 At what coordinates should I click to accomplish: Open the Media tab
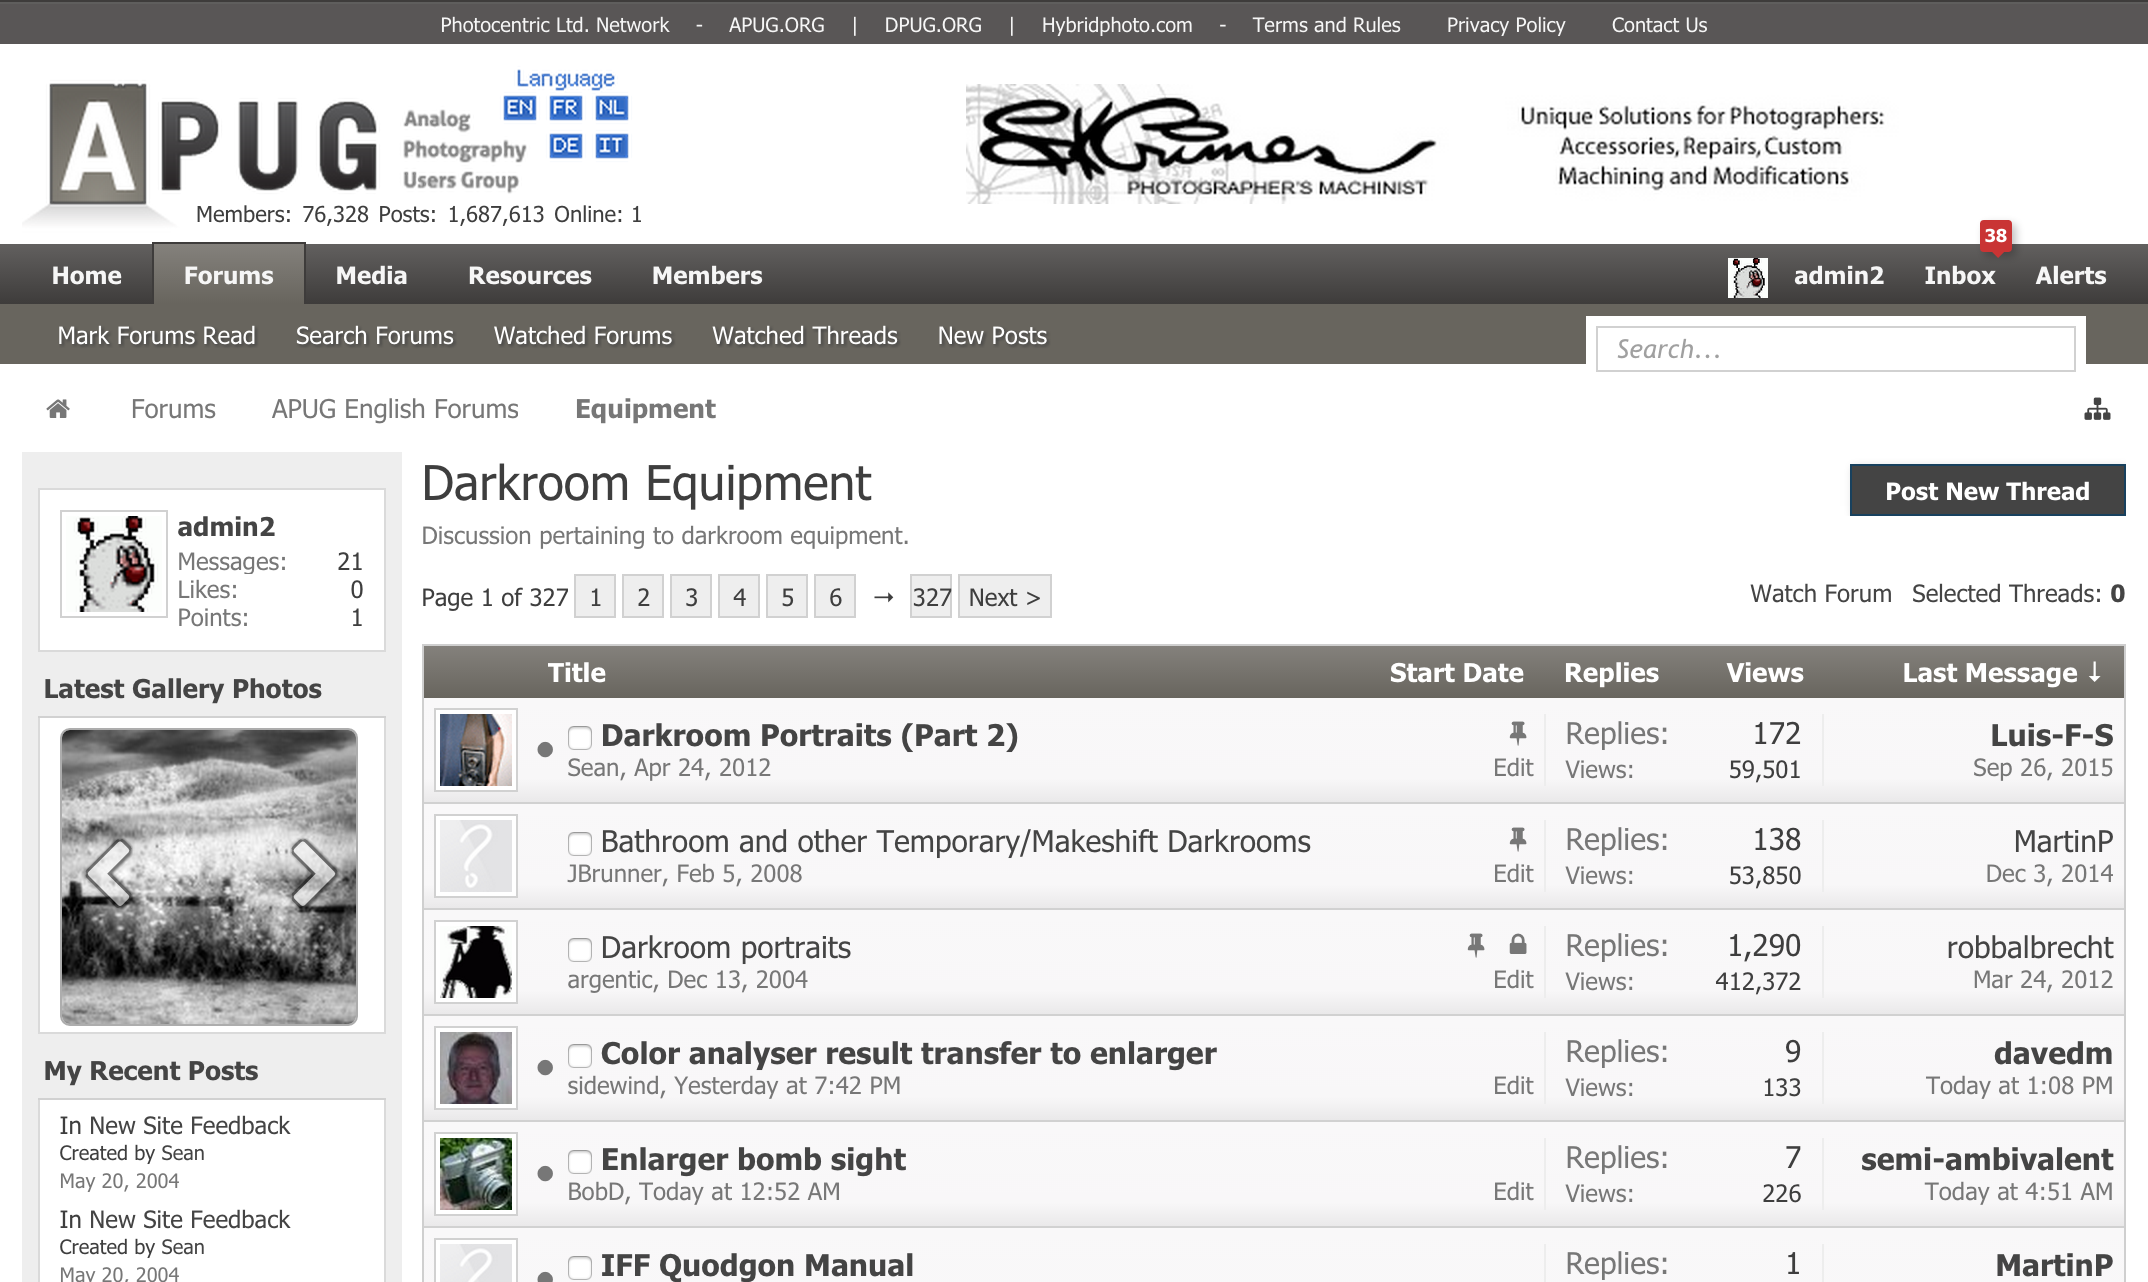click(x=371, y=275)
